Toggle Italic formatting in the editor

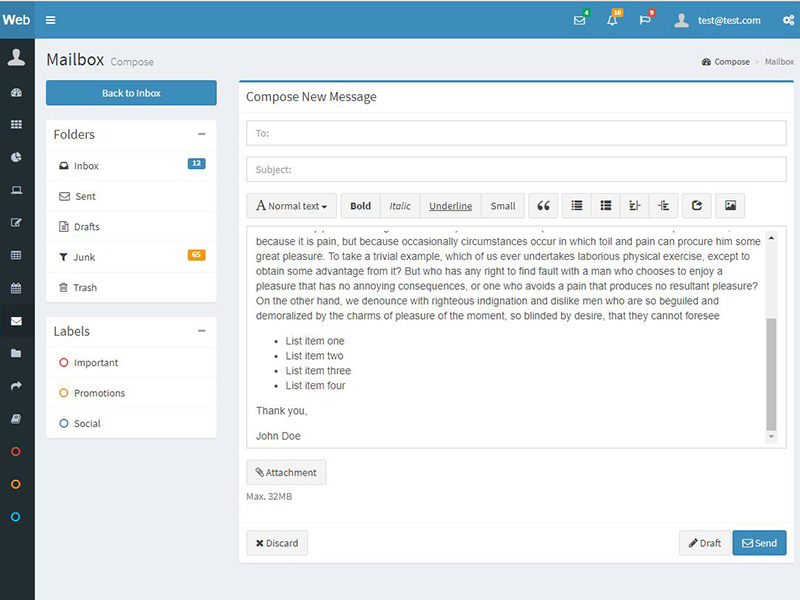coord(400,206)
